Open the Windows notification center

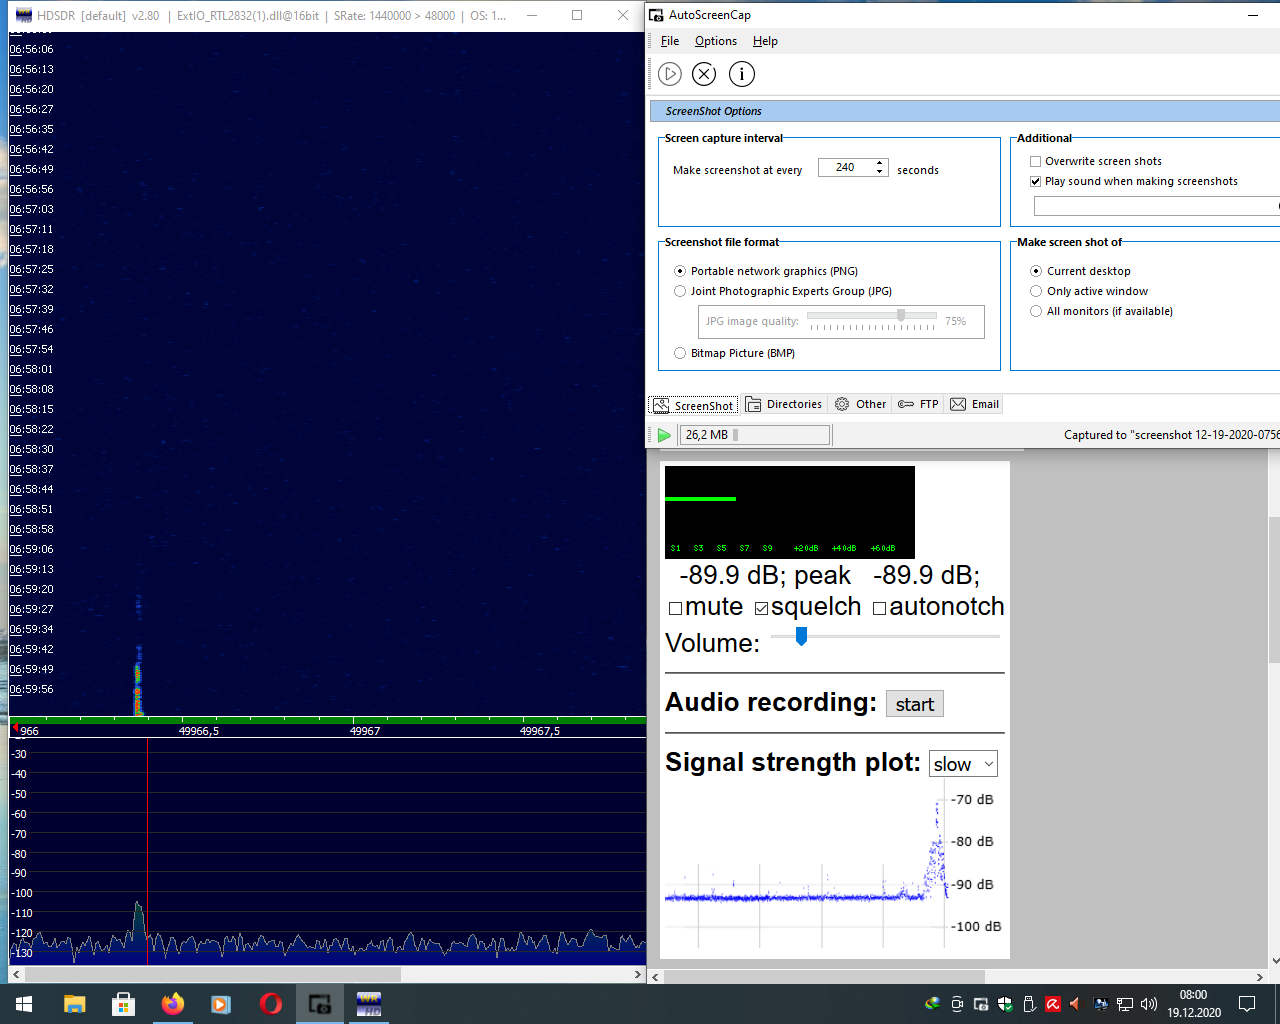coord(1247,1004)
